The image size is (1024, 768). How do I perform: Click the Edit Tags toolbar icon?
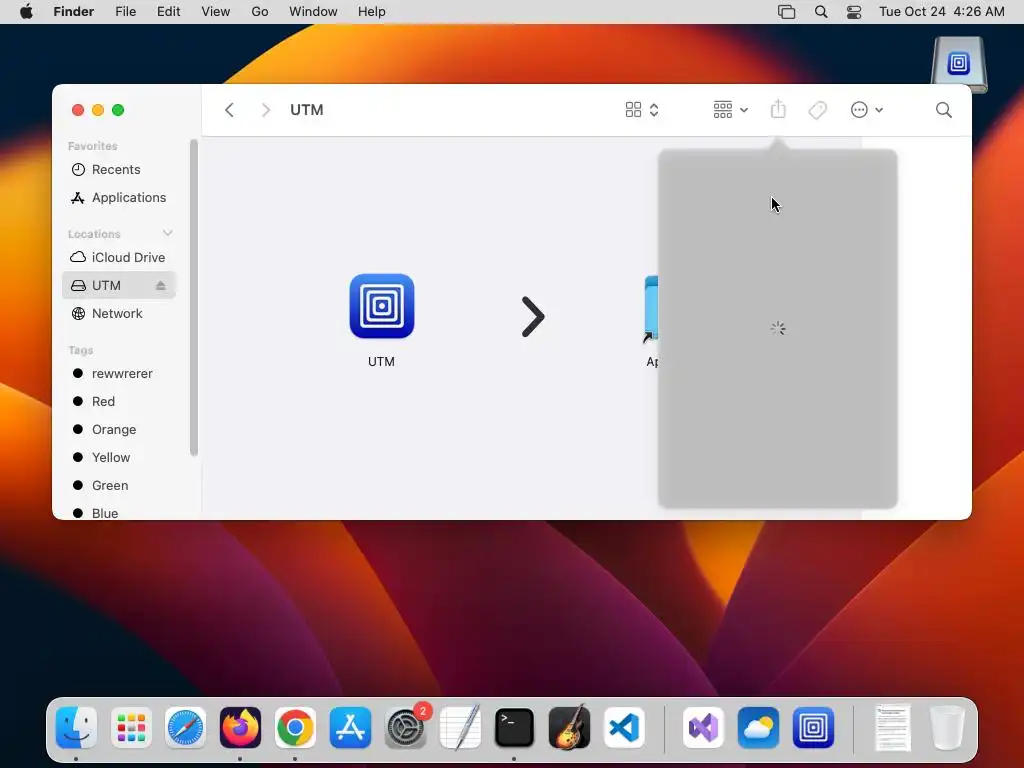(x=818, y=110)
